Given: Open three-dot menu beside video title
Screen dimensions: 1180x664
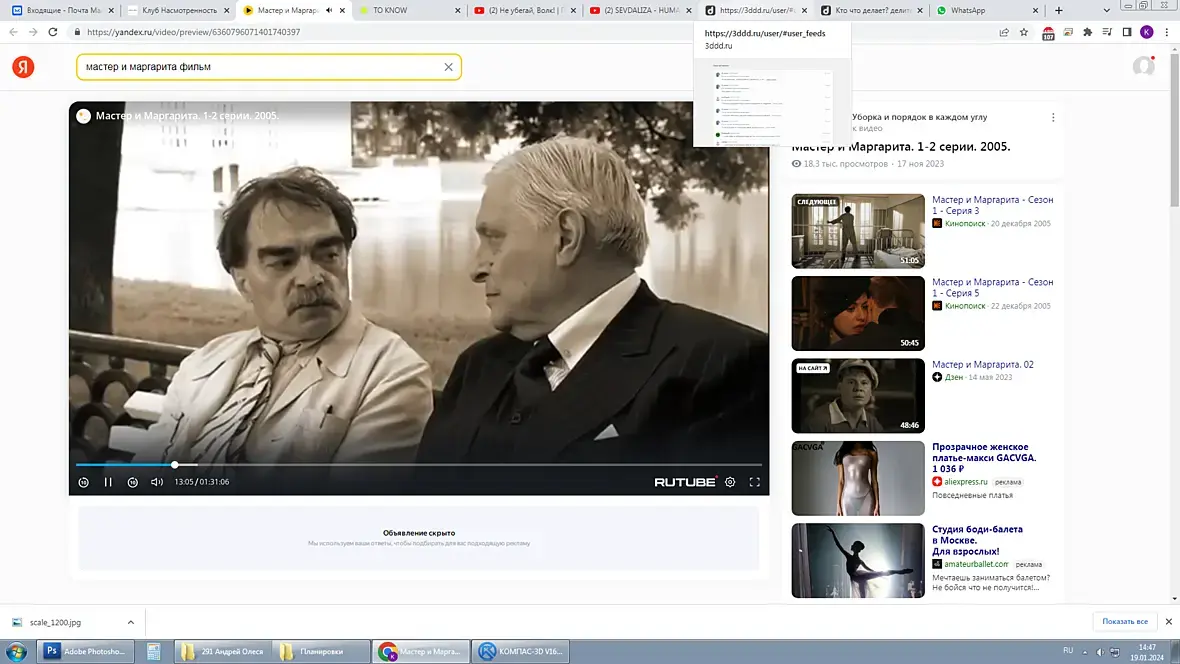Looking at the screenshot, I should (1053, 117).
